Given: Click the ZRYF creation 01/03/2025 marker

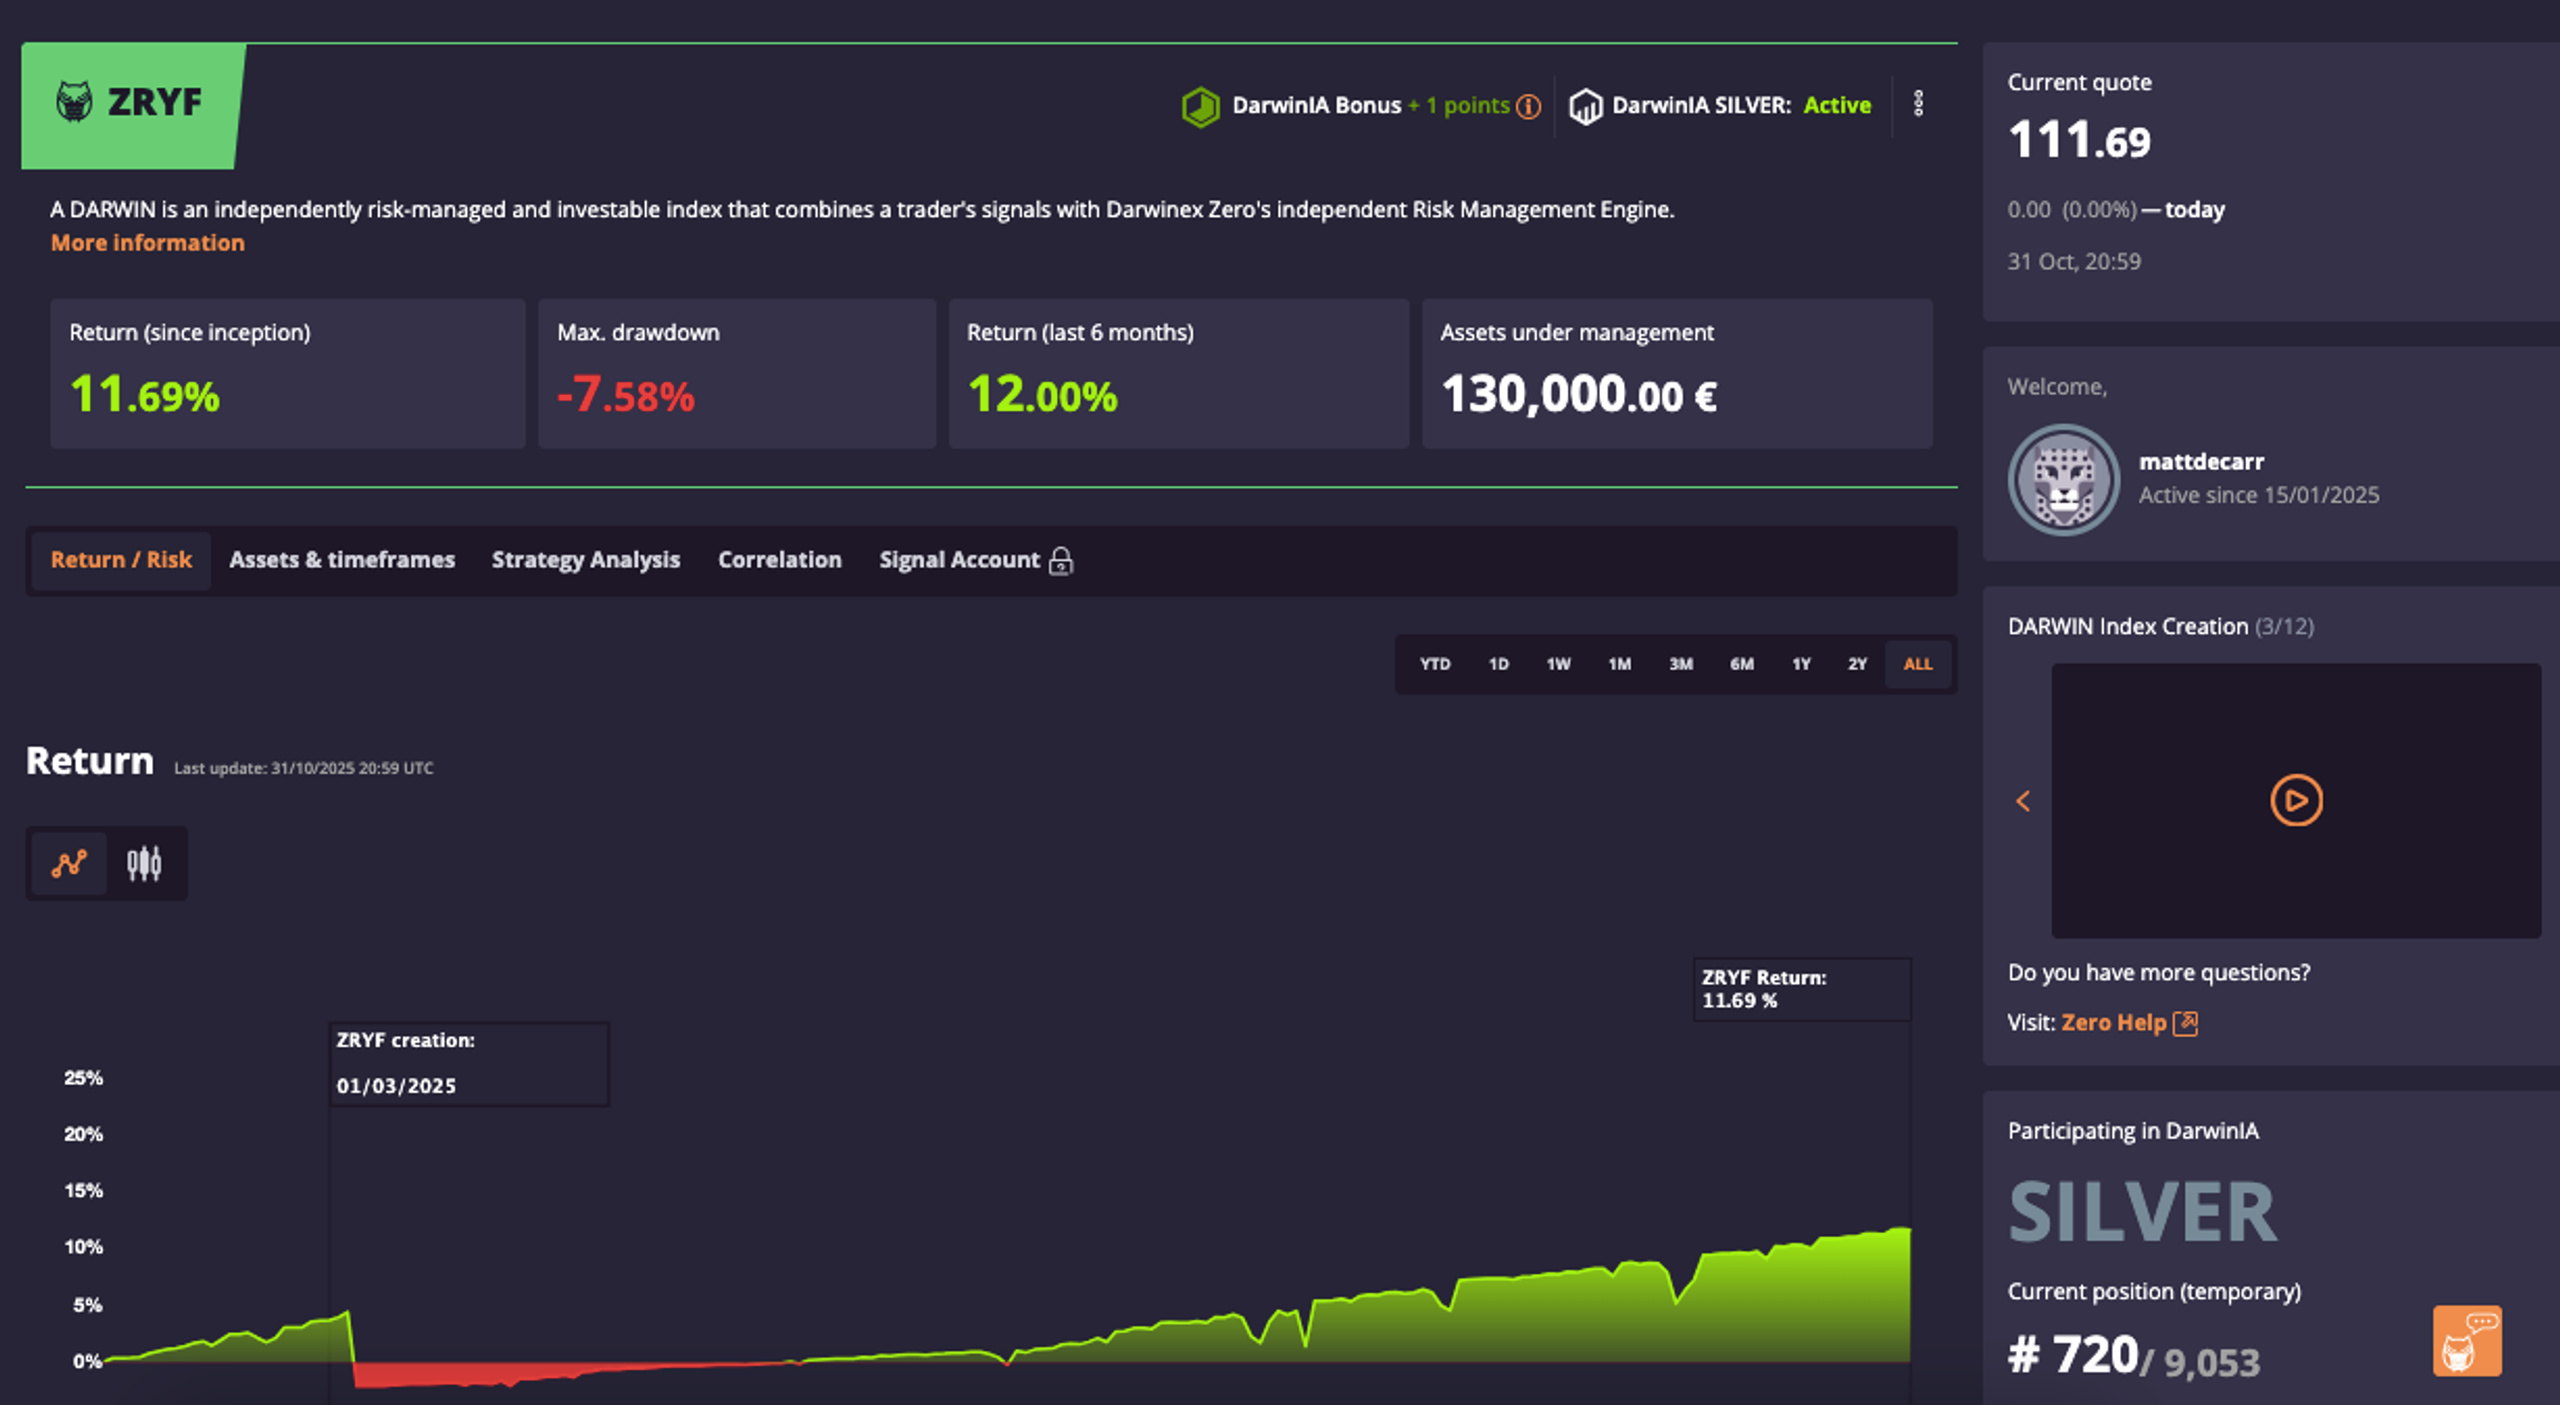Looking at the screenshot, I should [469, 1064].
